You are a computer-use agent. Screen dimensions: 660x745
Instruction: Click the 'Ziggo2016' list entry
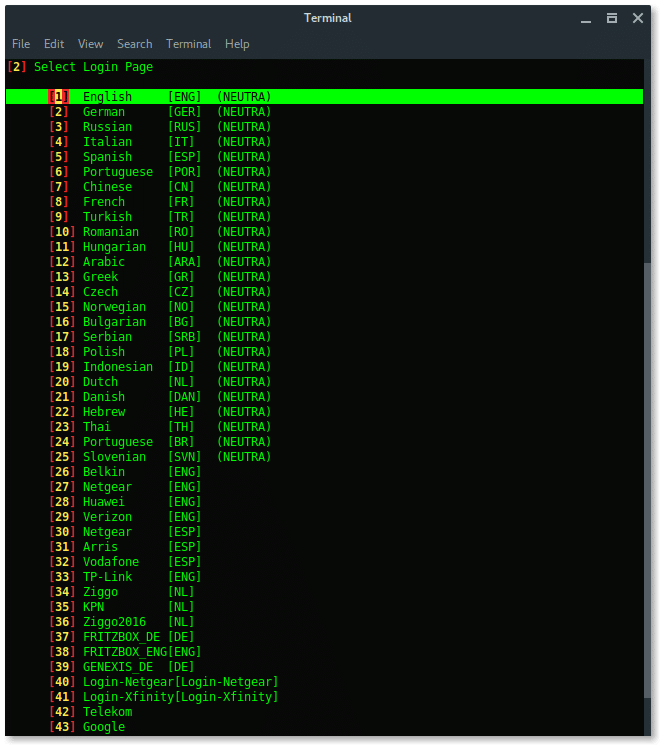[115, 622]
